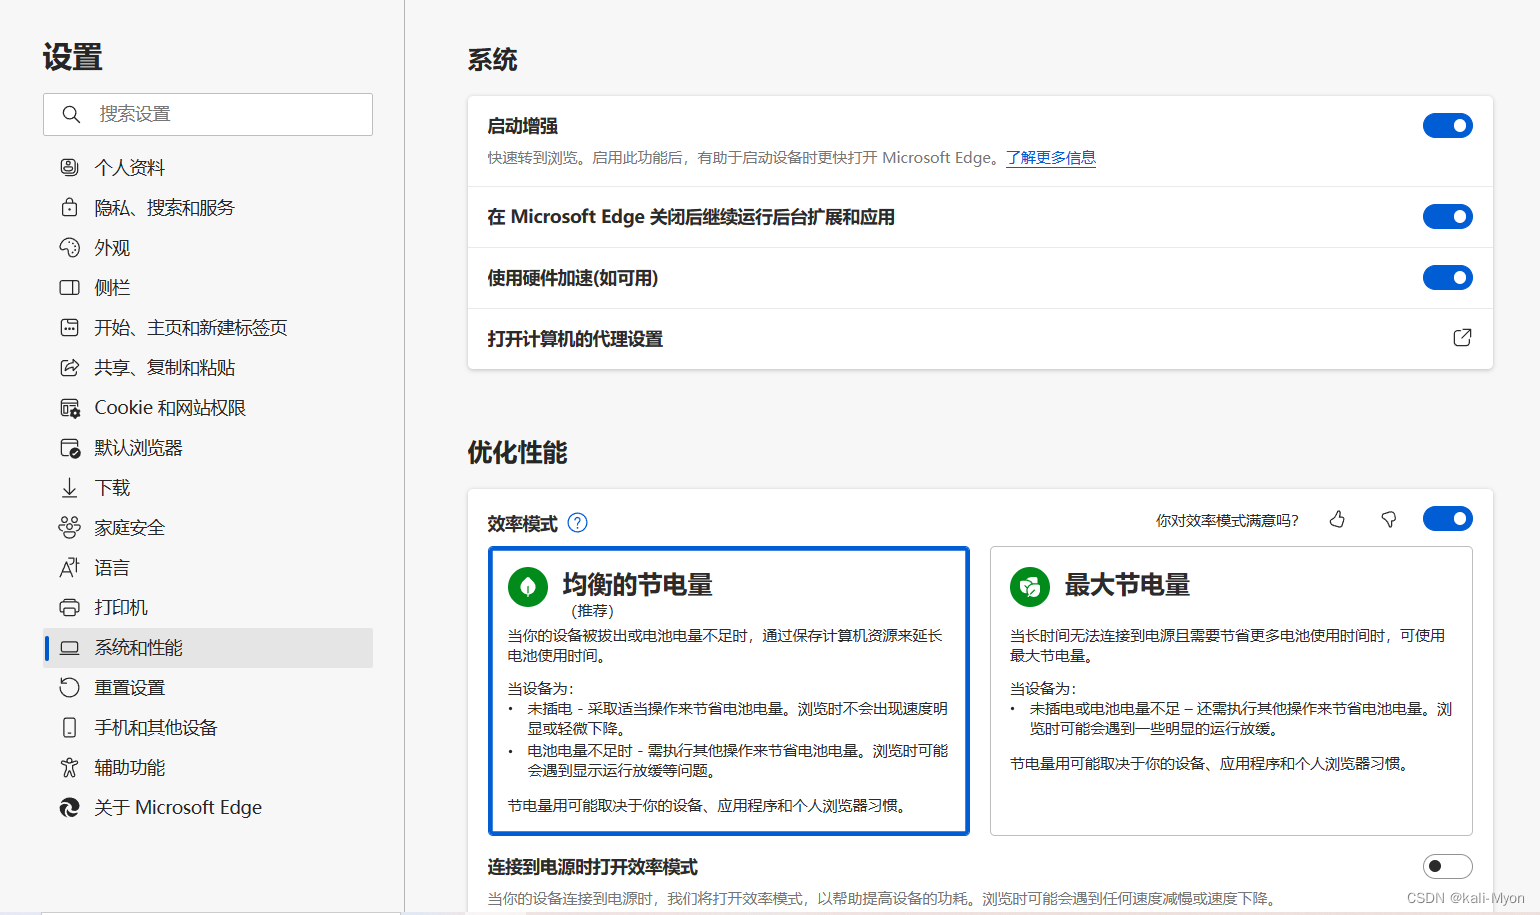Open 手机和其他设备 settings
The width and height of the screenshot is (1540, 915).
(209, 727)
